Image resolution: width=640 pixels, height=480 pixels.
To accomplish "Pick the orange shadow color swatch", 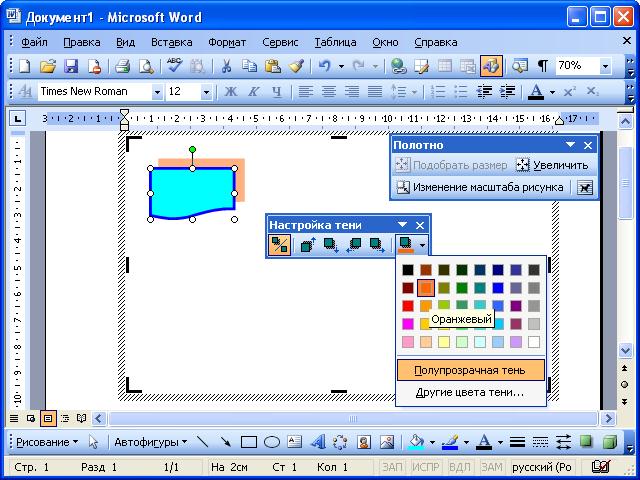I will click(x=426, y=288).
